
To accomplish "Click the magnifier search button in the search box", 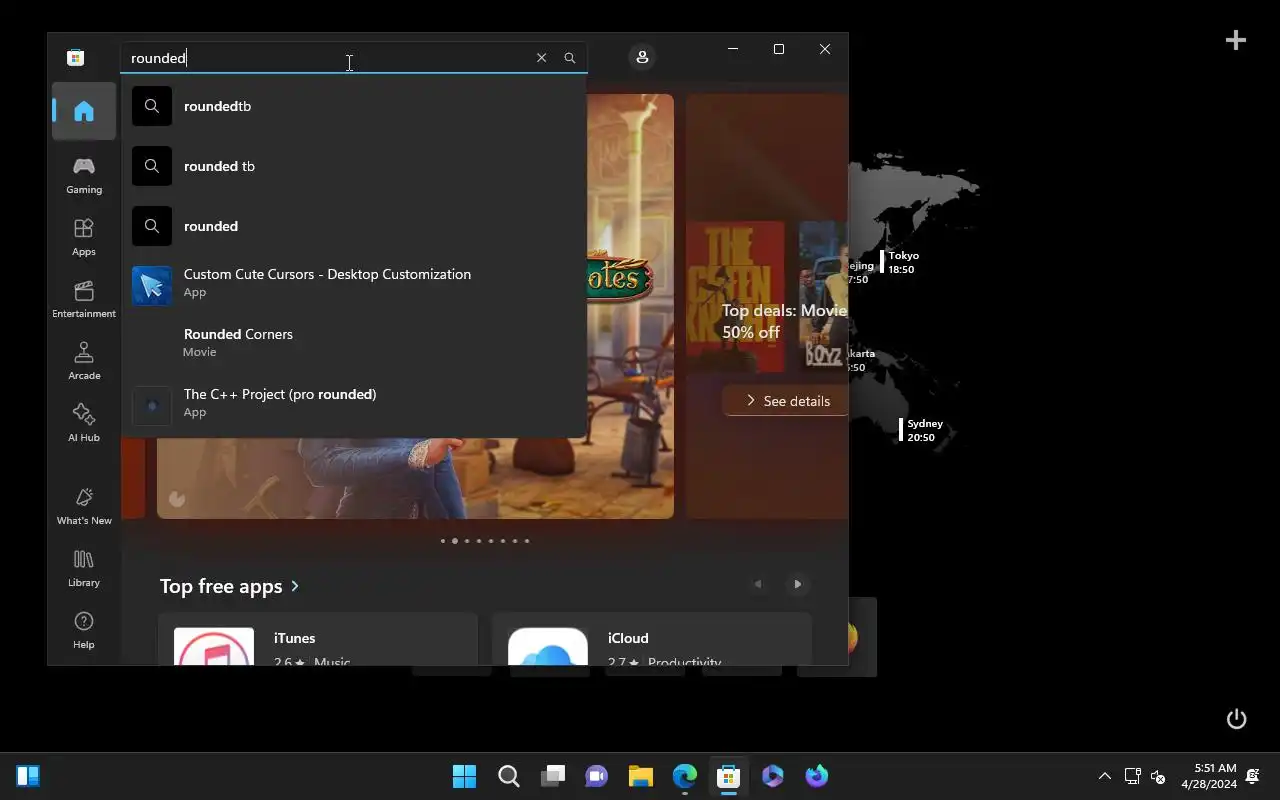I will click(570, 58).
